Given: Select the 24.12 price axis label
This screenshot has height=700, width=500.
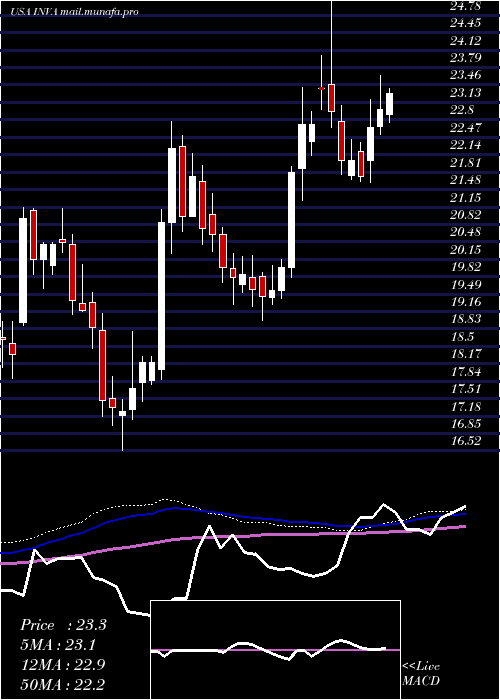Looking at the screenshot, I should [x=466, y=41].
